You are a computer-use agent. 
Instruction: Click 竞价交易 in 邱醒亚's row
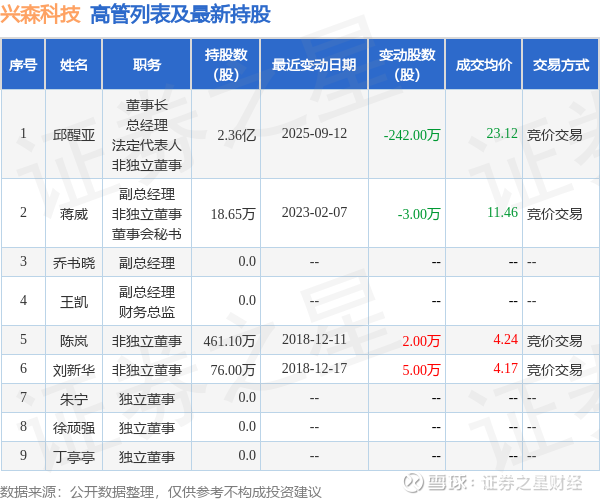coord(554,135)
